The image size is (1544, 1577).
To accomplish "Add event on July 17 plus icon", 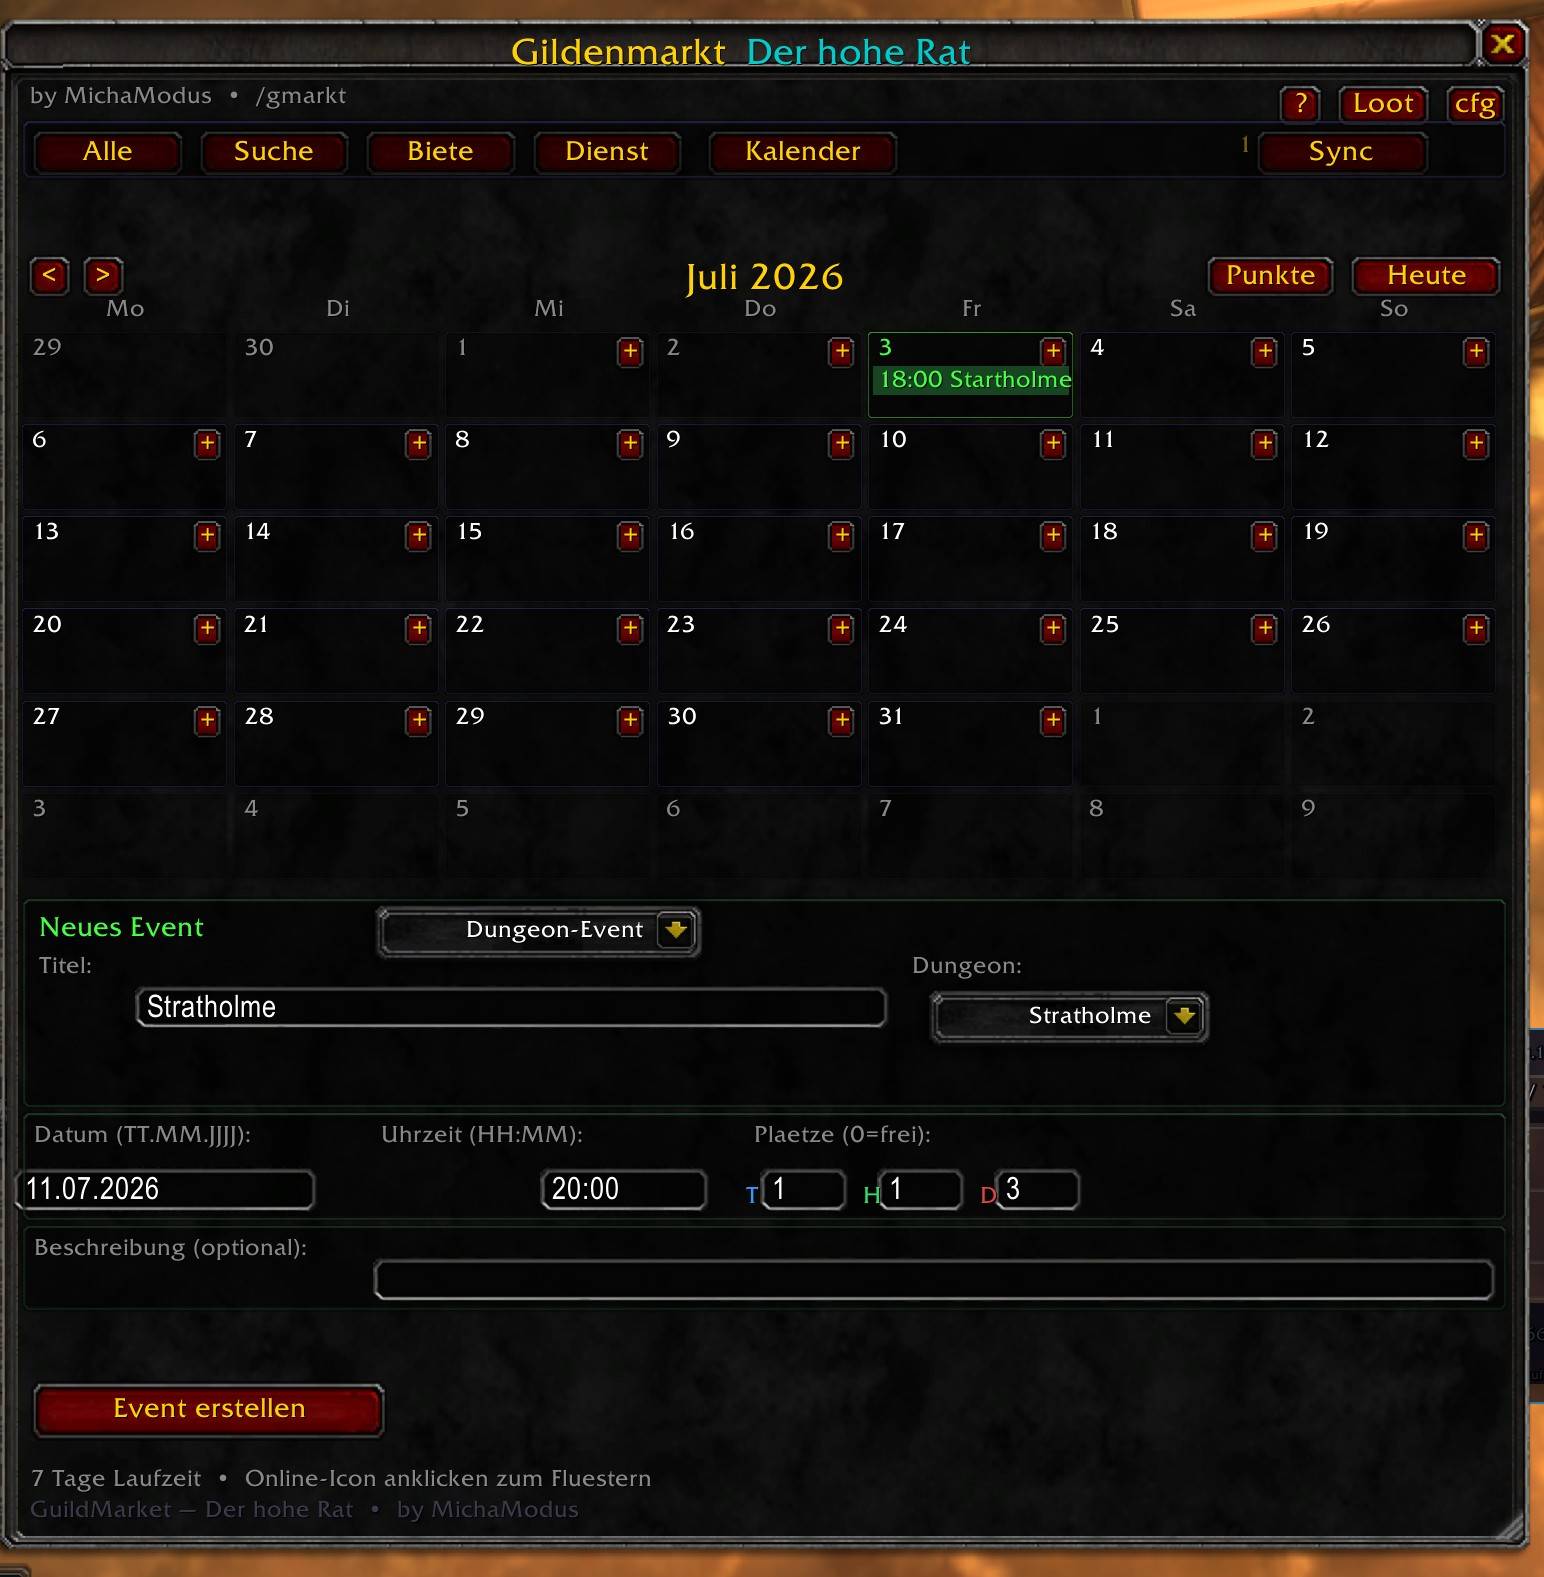I will [1053, 536].
